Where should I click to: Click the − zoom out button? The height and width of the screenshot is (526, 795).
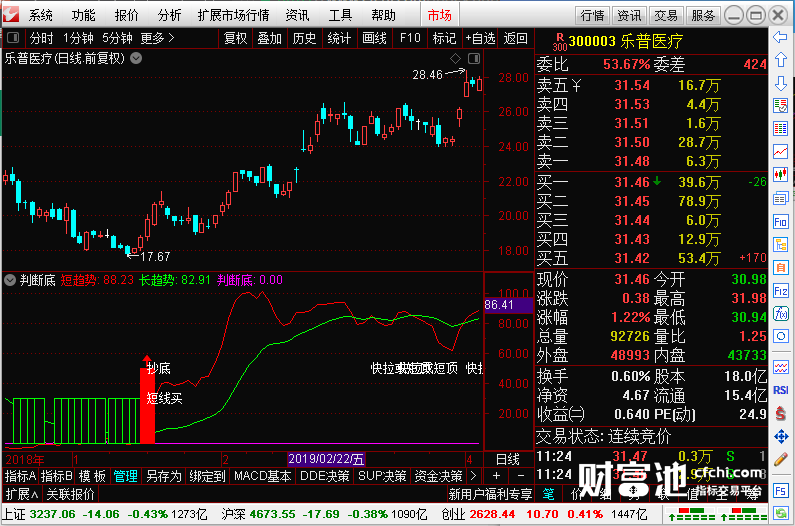click(x=521, y=475)
